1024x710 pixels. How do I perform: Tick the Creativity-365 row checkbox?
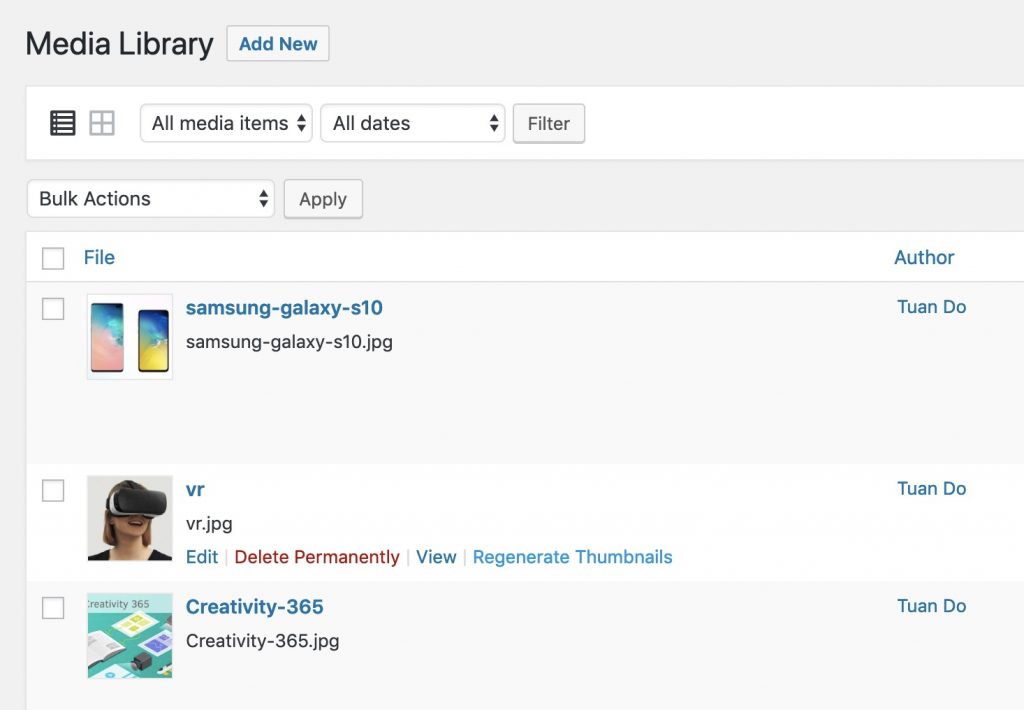pyautogui.click(x=53, y=608)
